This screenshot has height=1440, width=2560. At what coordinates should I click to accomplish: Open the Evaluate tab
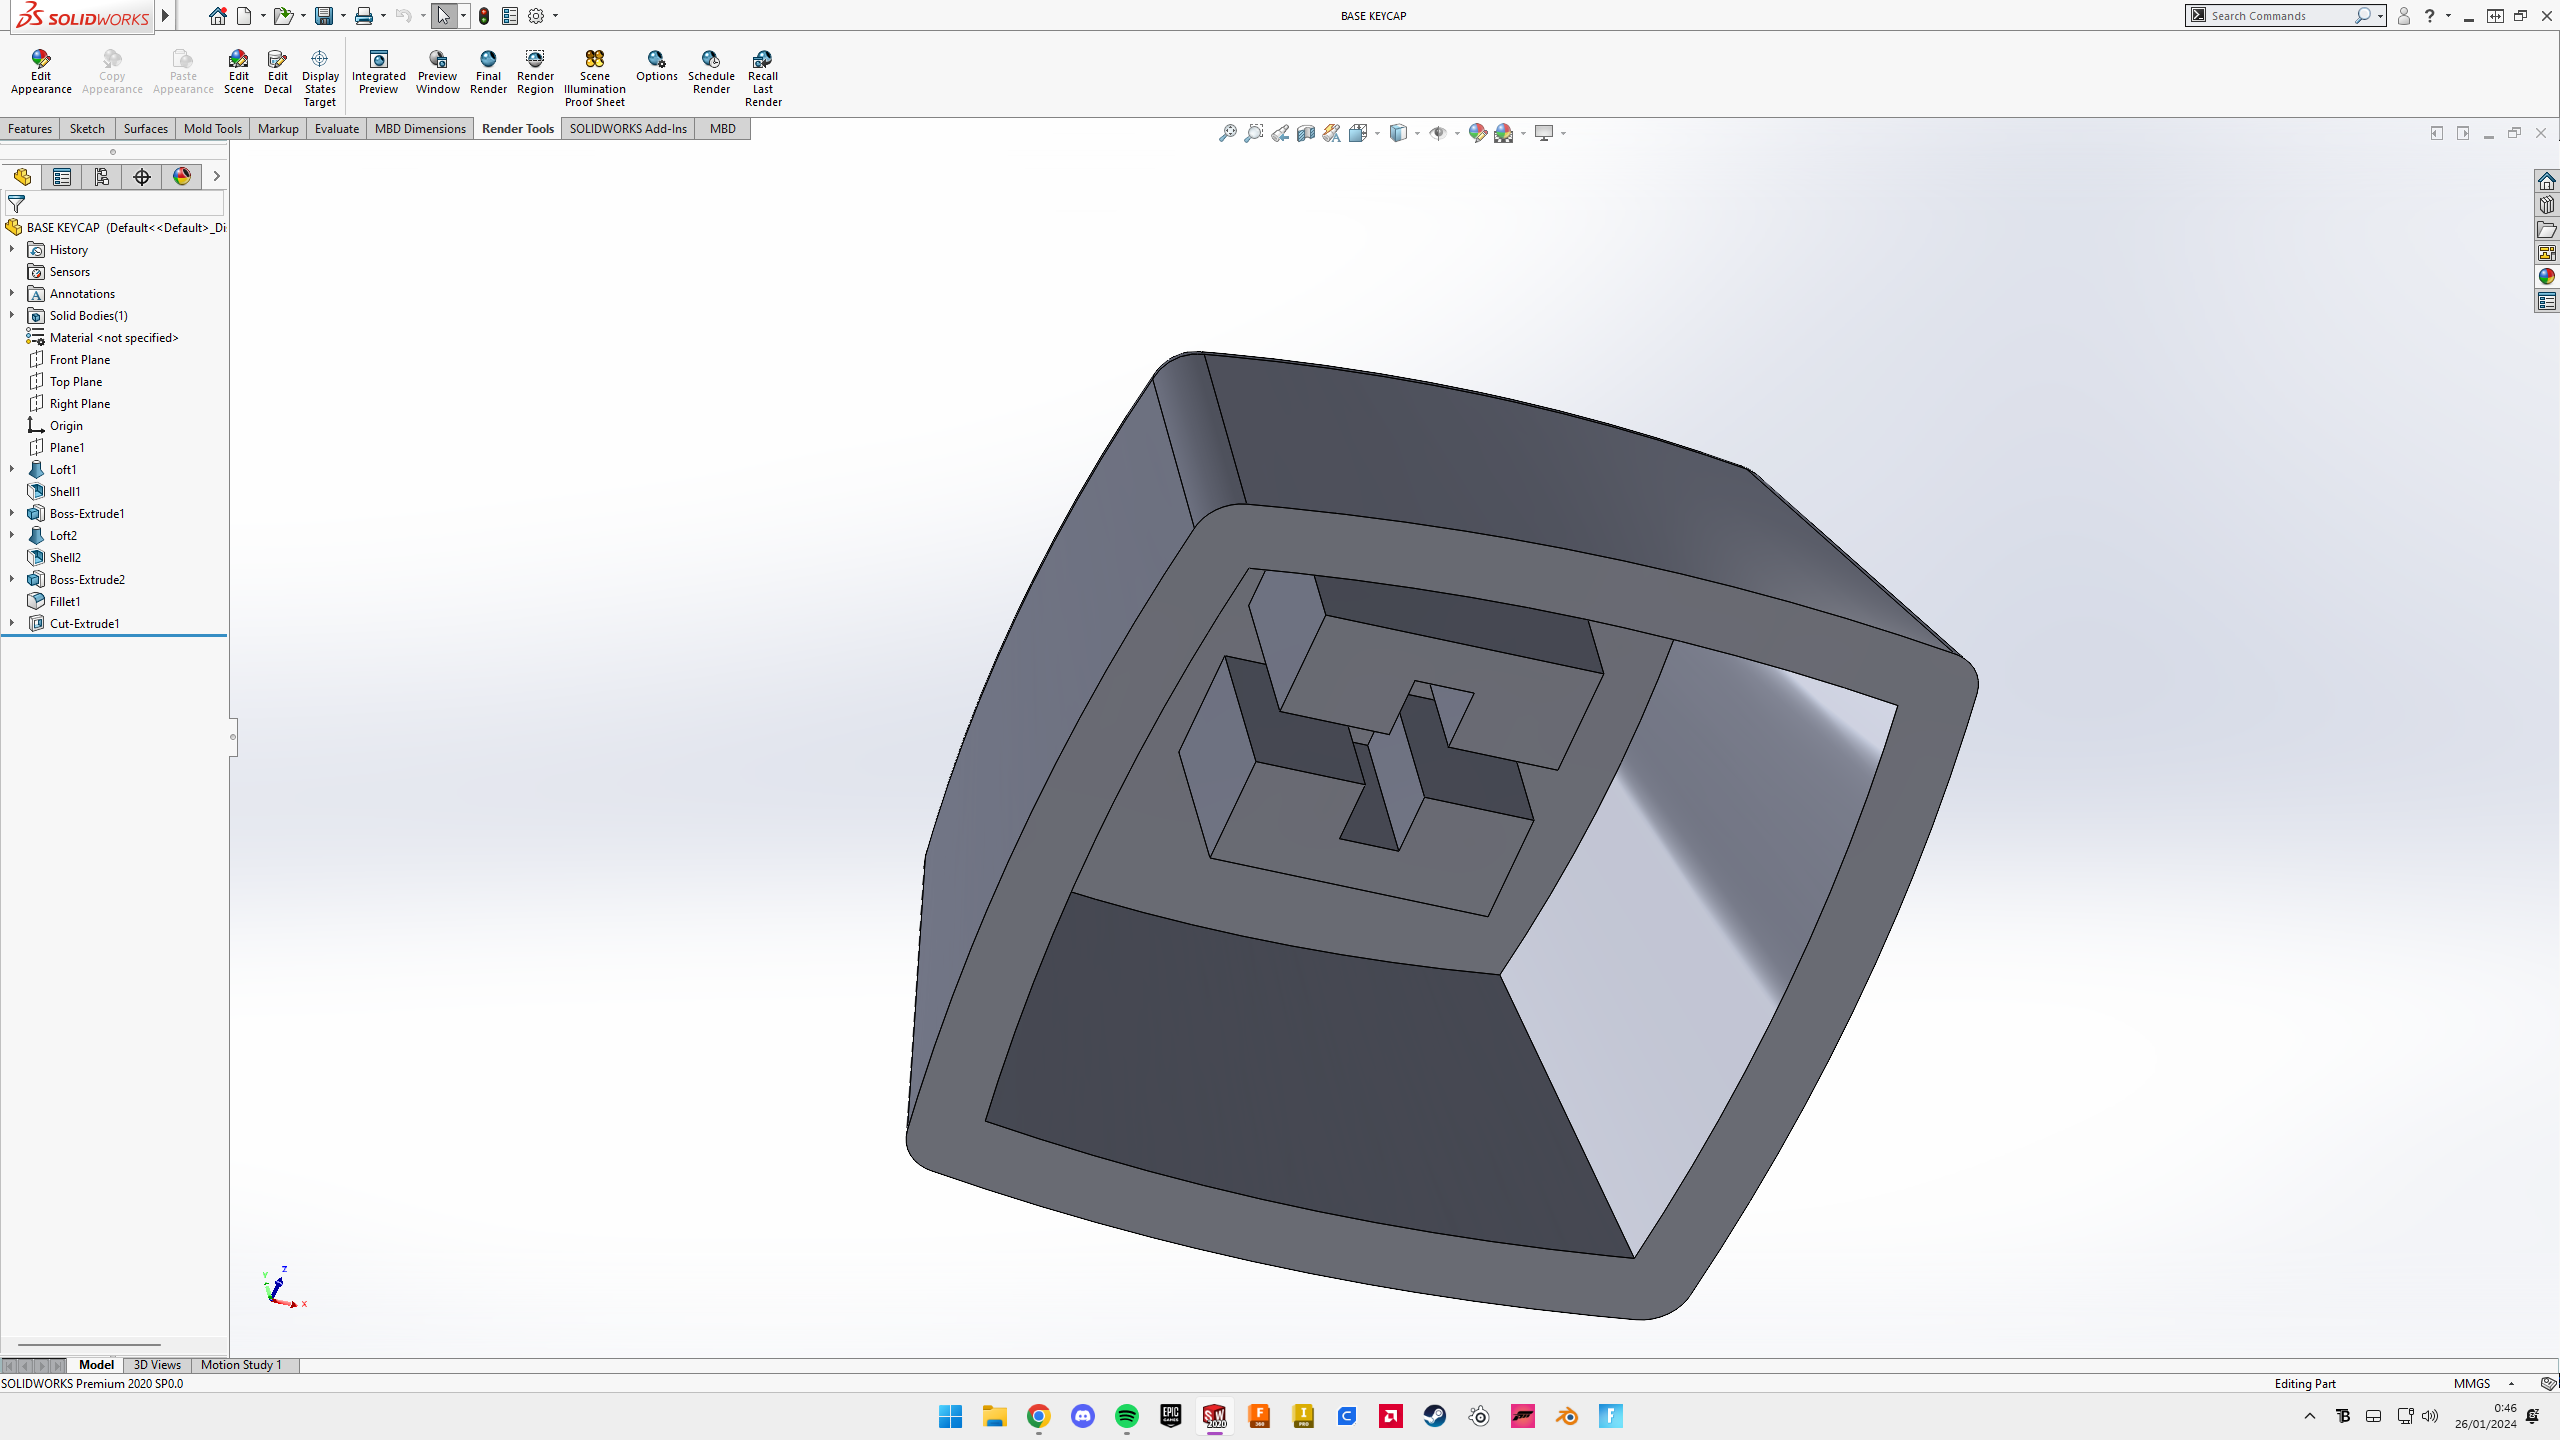337,128
